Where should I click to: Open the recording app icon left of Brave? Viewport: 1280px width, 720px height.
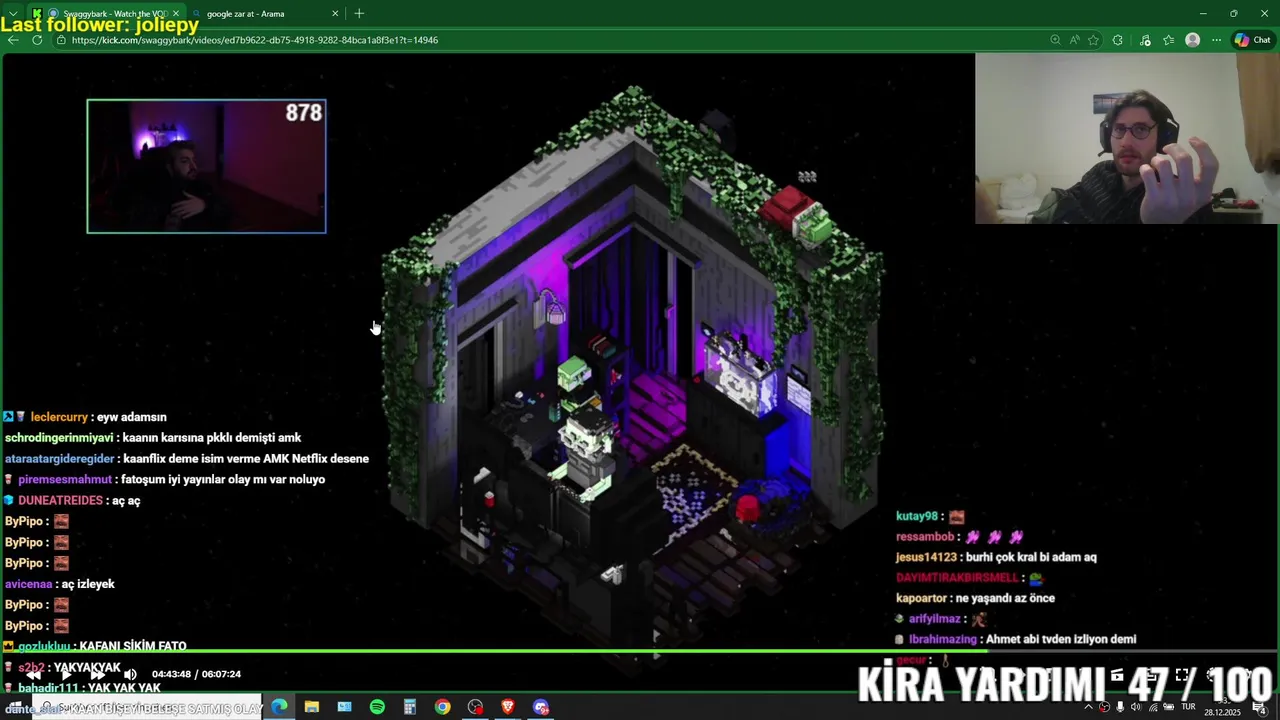coord(475,707)
